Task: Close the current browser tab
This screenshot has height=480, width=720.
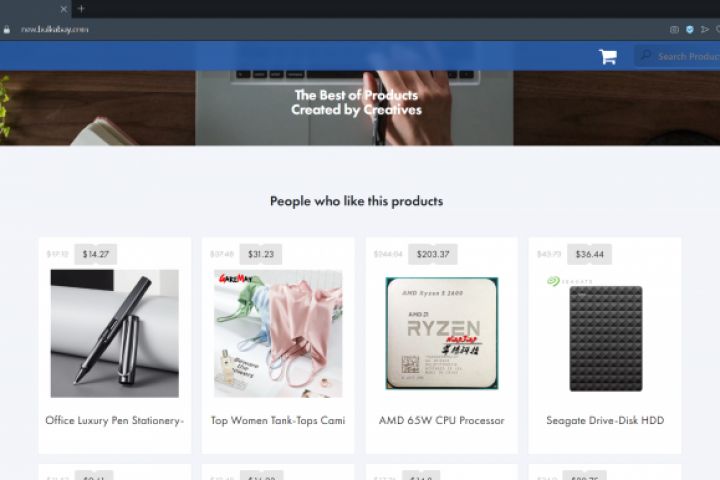Action: coord(63,9)
